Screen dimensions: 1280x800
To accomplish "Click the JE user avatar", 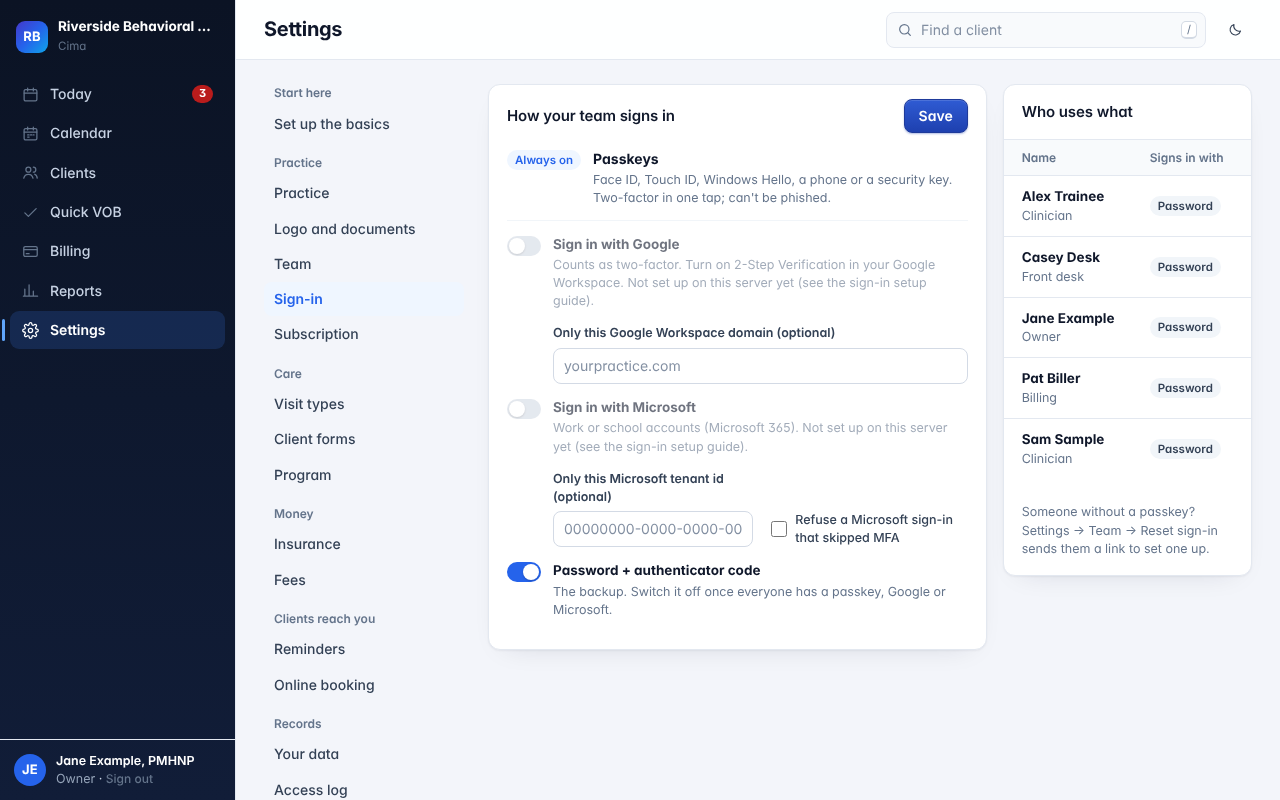I will coord(30,769).
